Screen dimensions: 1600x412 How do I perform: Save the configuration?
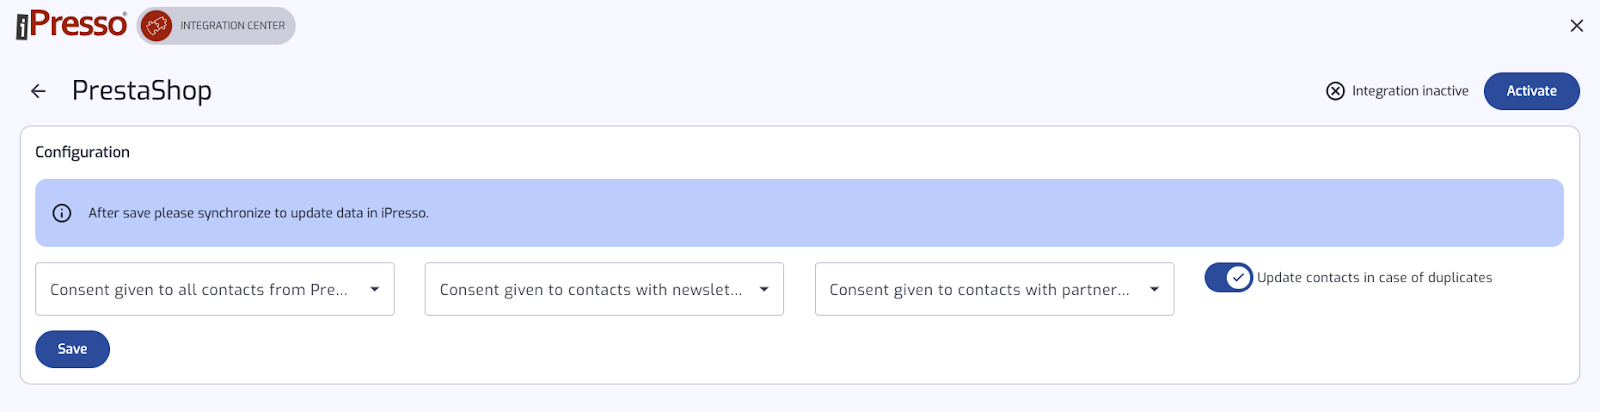coord(72,349)
